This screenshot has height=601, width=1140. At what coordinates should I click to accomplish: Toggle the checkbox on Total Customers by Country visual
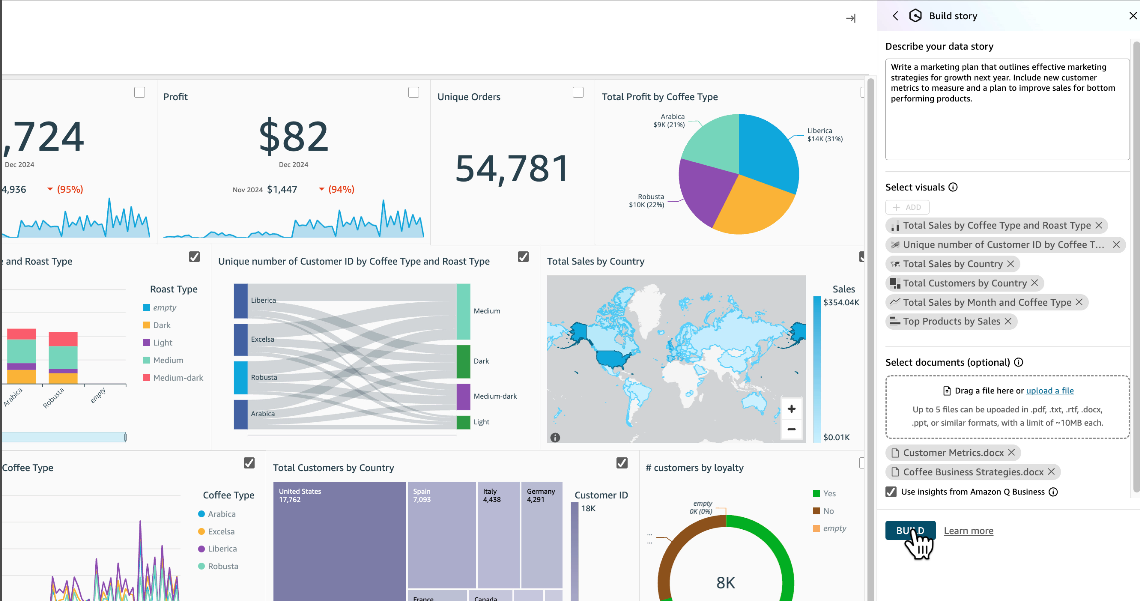622,463
